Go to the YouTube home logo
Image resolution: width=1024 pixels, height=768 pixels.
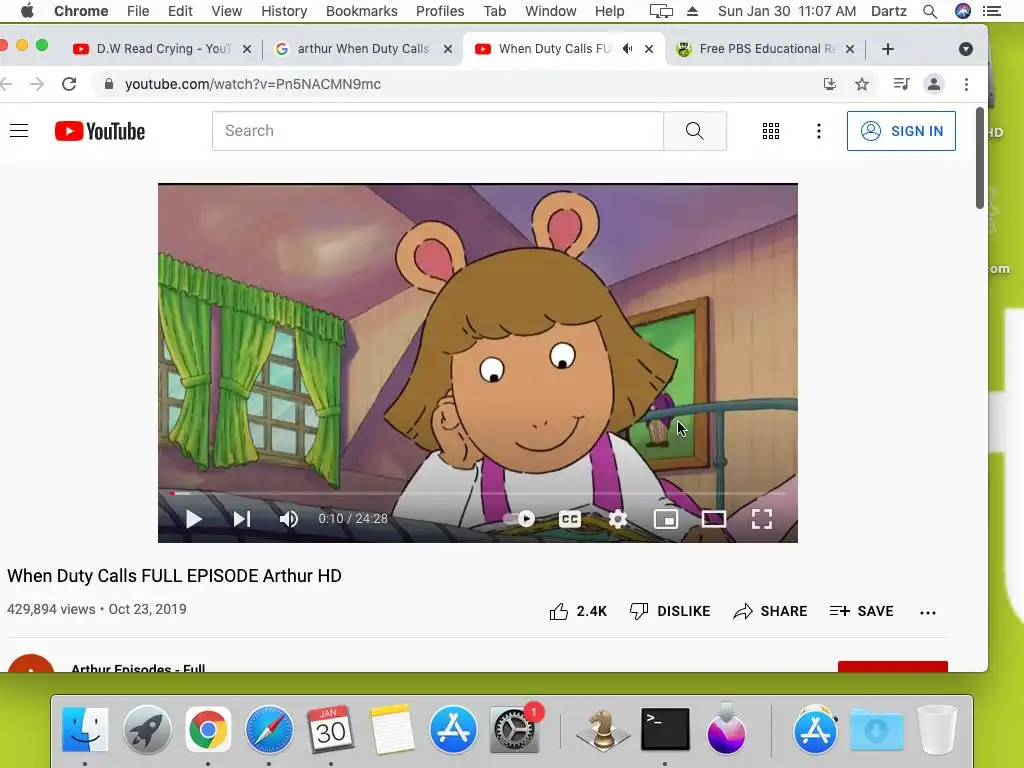tap(99, 131)
